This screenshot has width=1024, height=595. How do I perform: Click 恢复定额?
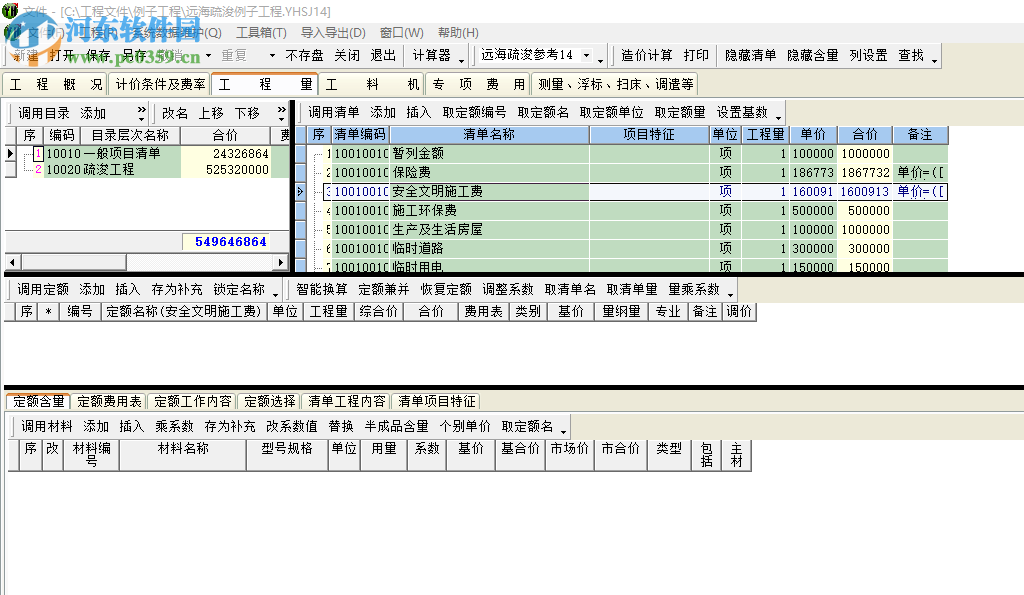coord(445,289)
